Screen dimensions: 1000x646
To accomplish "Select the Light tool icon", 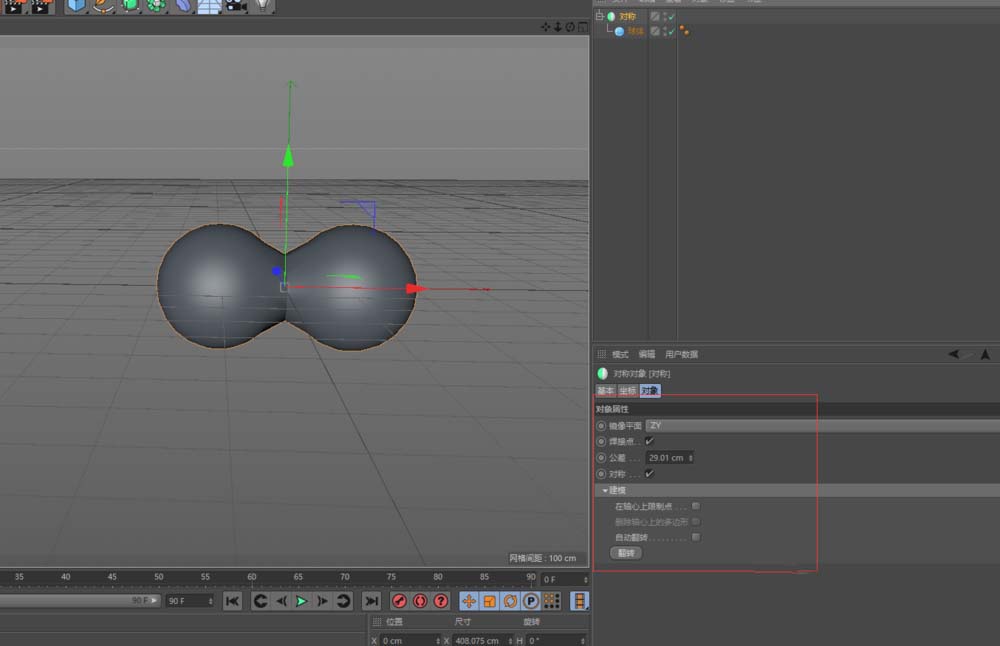I will [x=262, y=8].
